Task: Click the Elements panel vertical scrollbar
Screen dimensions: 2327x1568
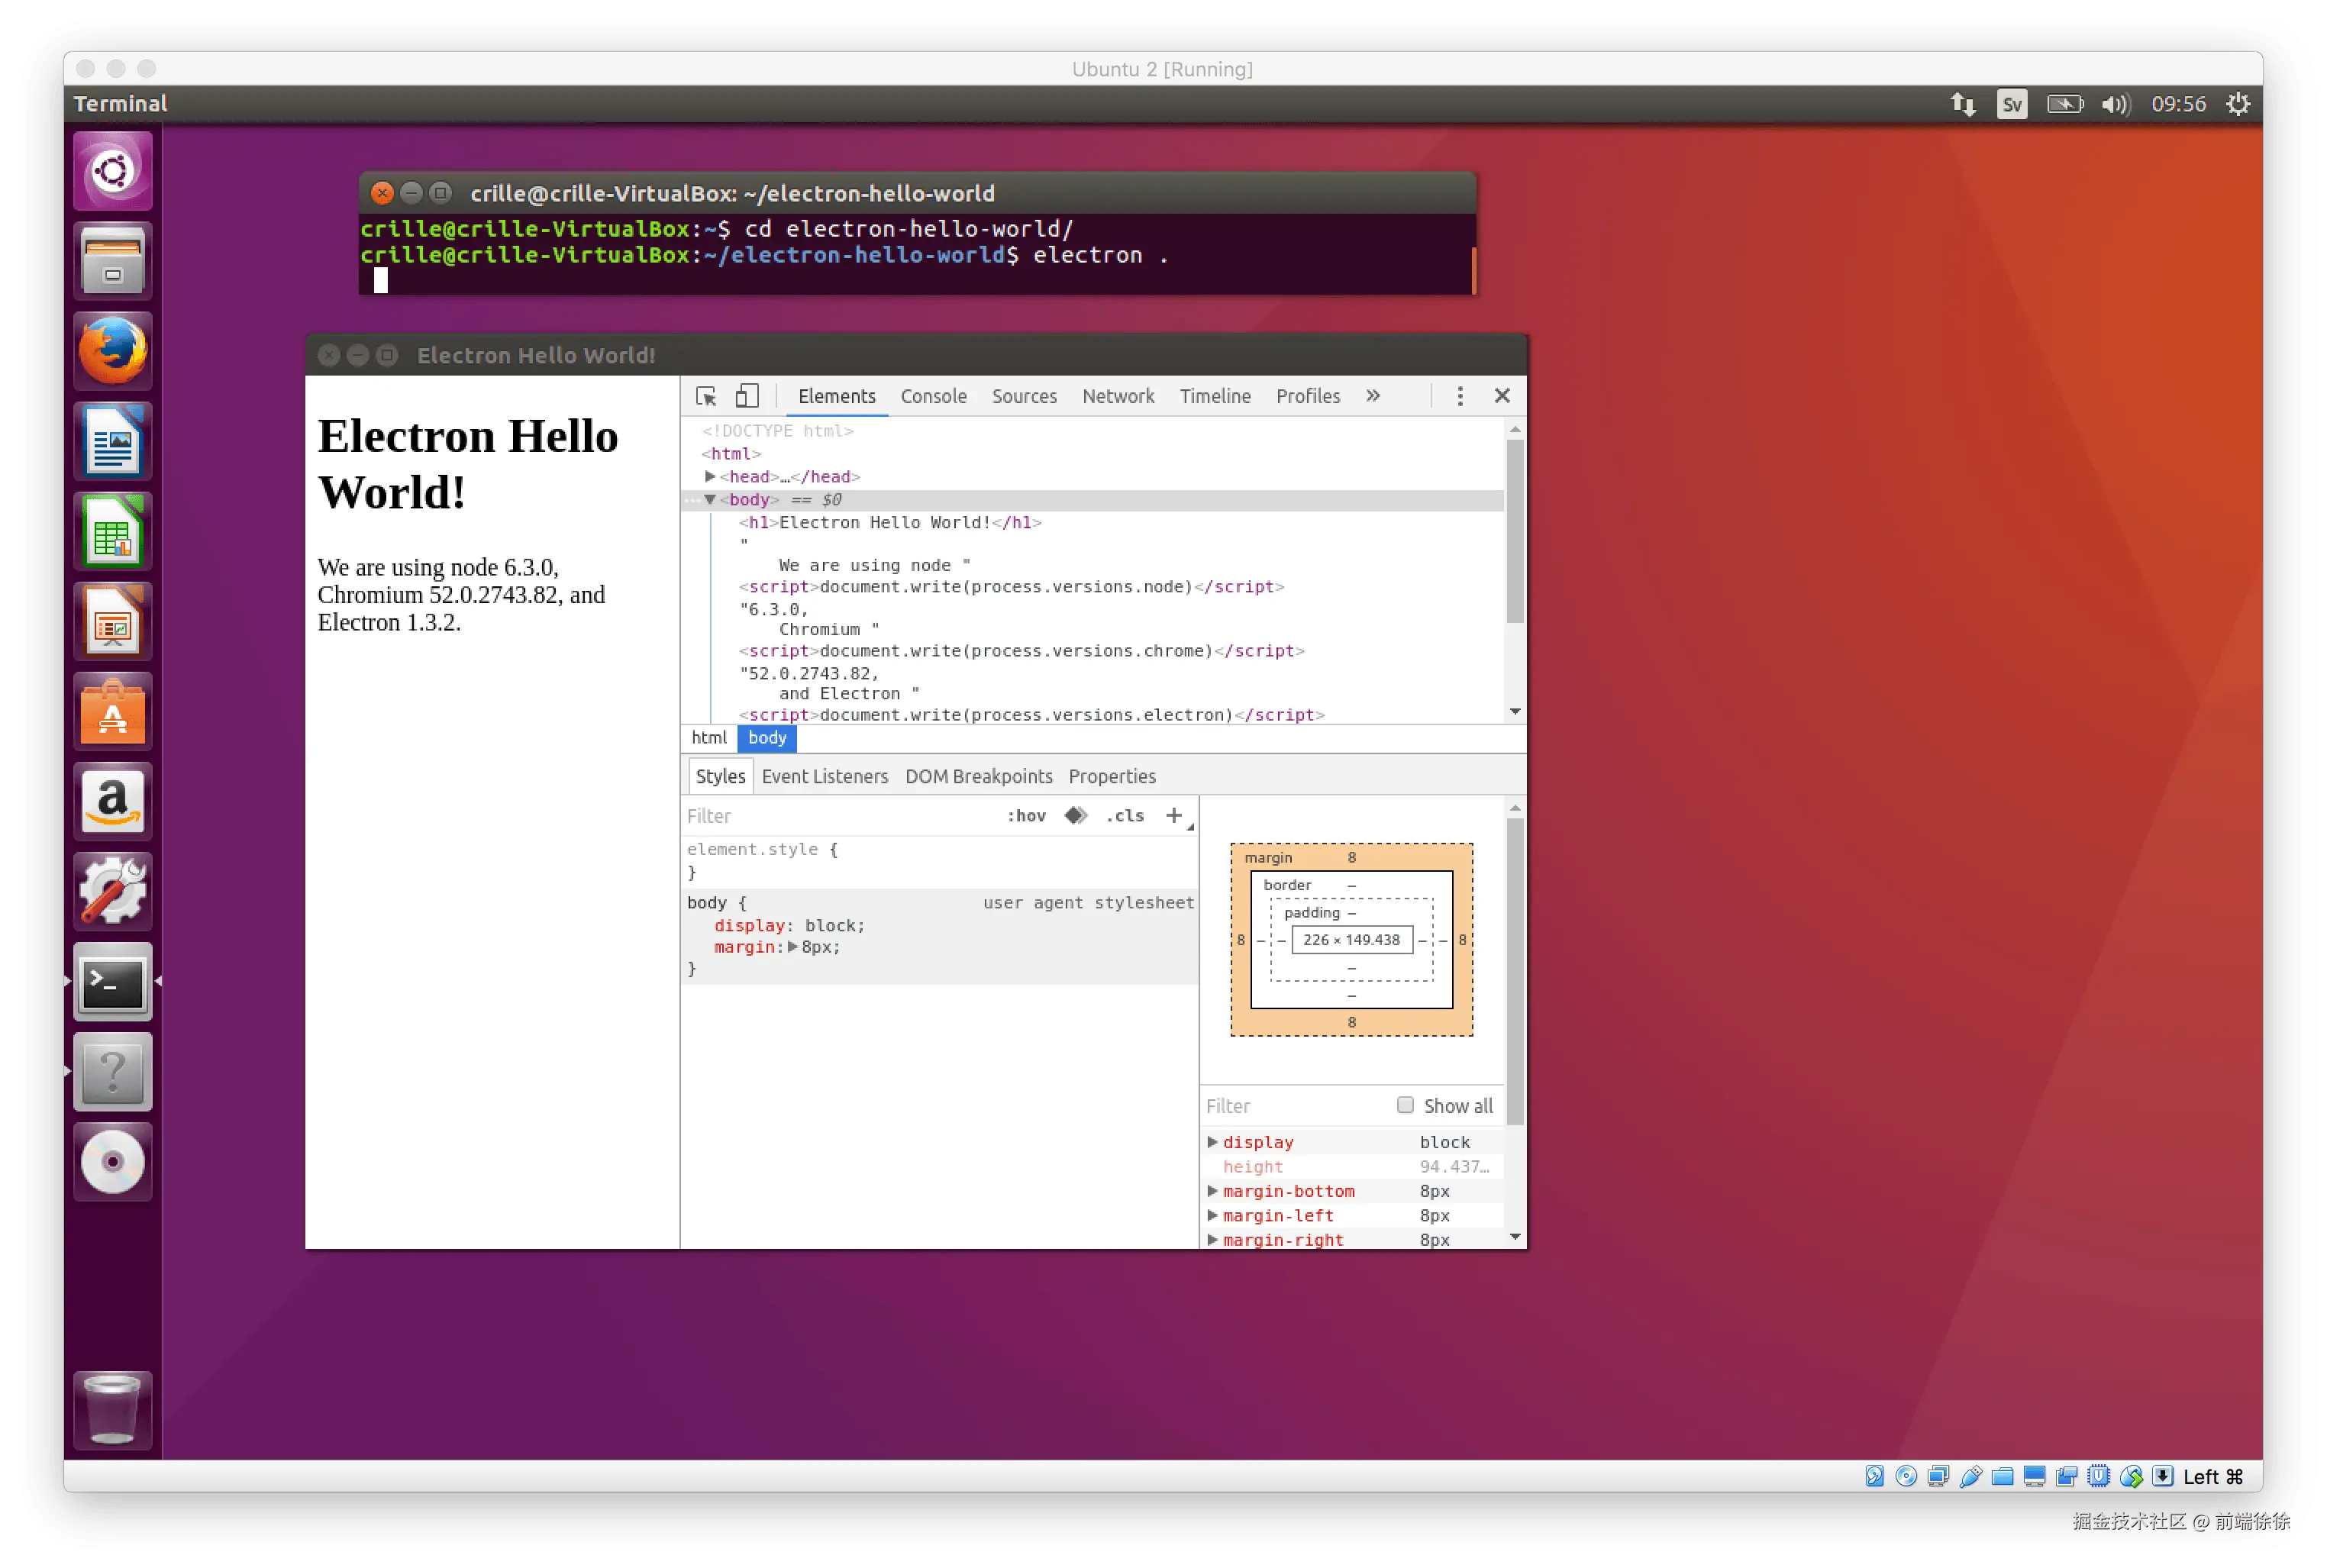Action: coord(1515,530)
